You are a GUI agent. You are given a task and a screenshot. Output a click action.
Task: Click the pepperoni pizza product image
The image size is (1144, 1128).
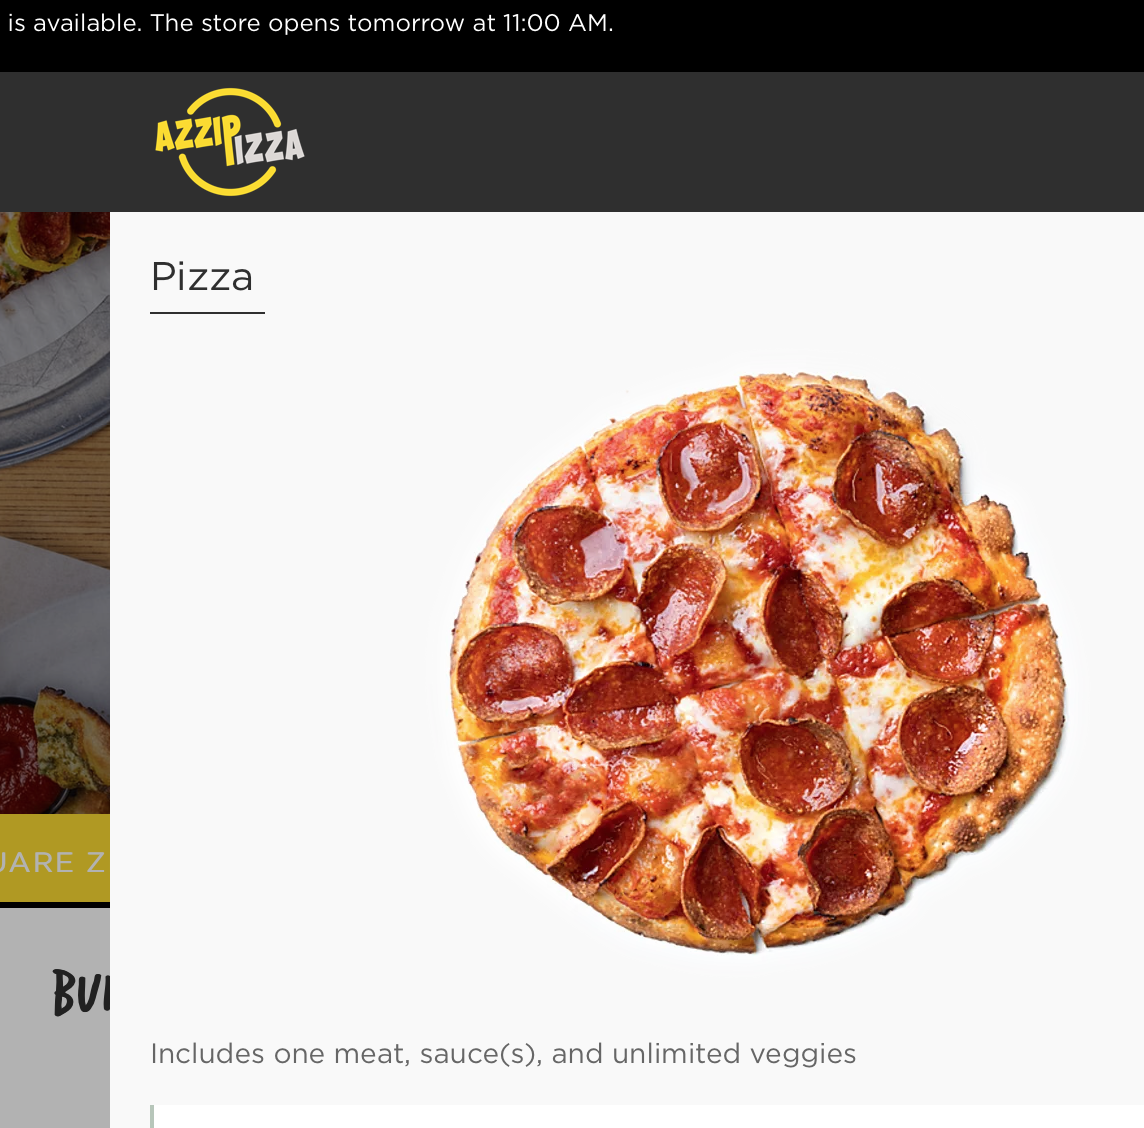pyautogui.click(x=757, y=662)
